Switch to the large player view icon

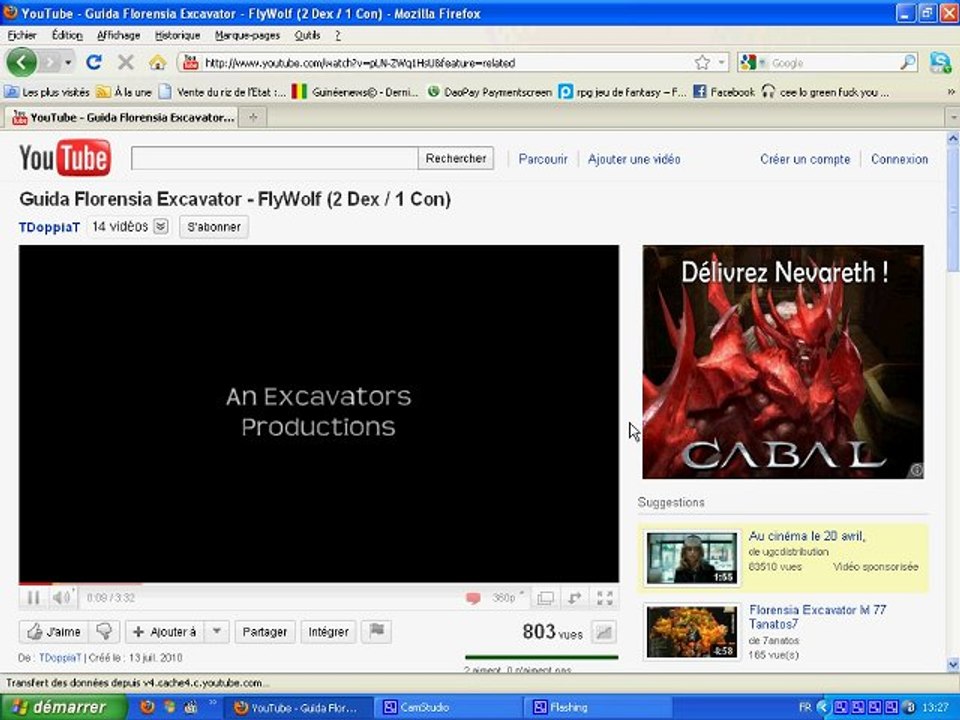coord(545,598)
